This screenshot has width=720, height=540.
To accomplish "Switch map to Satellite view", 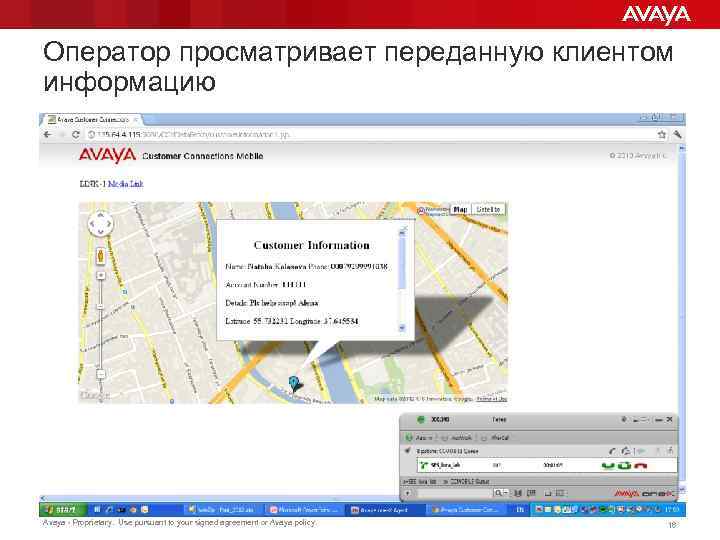I will [x=488, y=209].
